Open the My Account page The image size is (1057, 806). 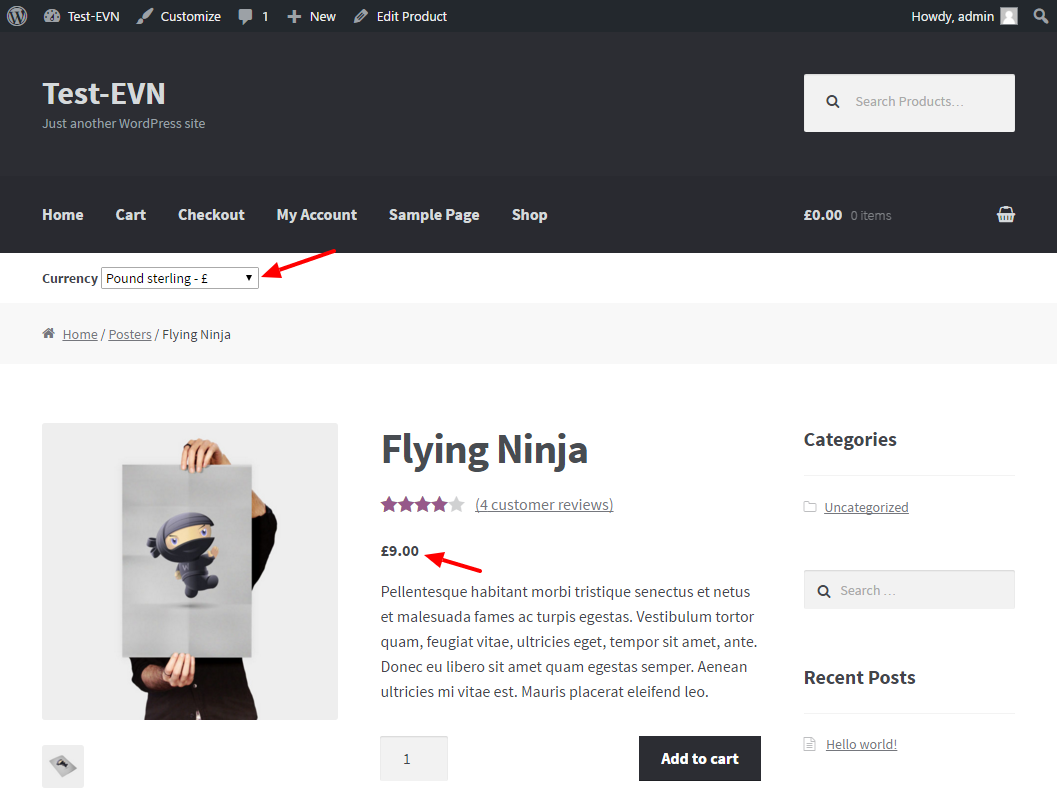pyautogui.click(x=317, y=214)
